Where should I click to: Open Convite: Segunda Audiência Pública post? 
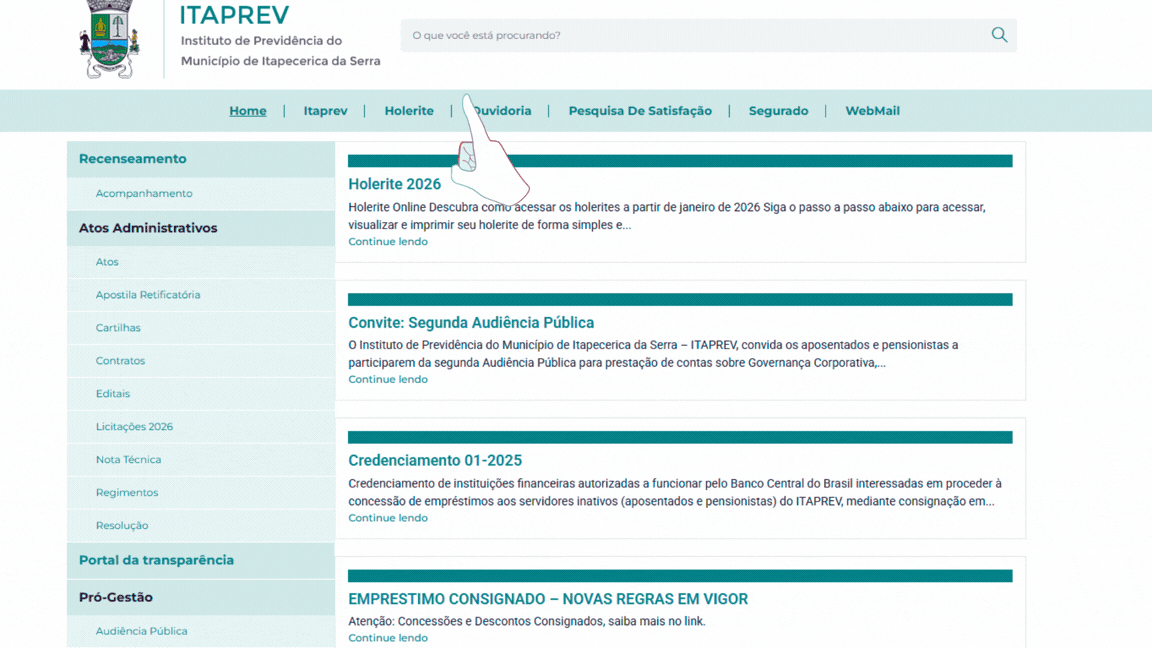pos(471,323)
